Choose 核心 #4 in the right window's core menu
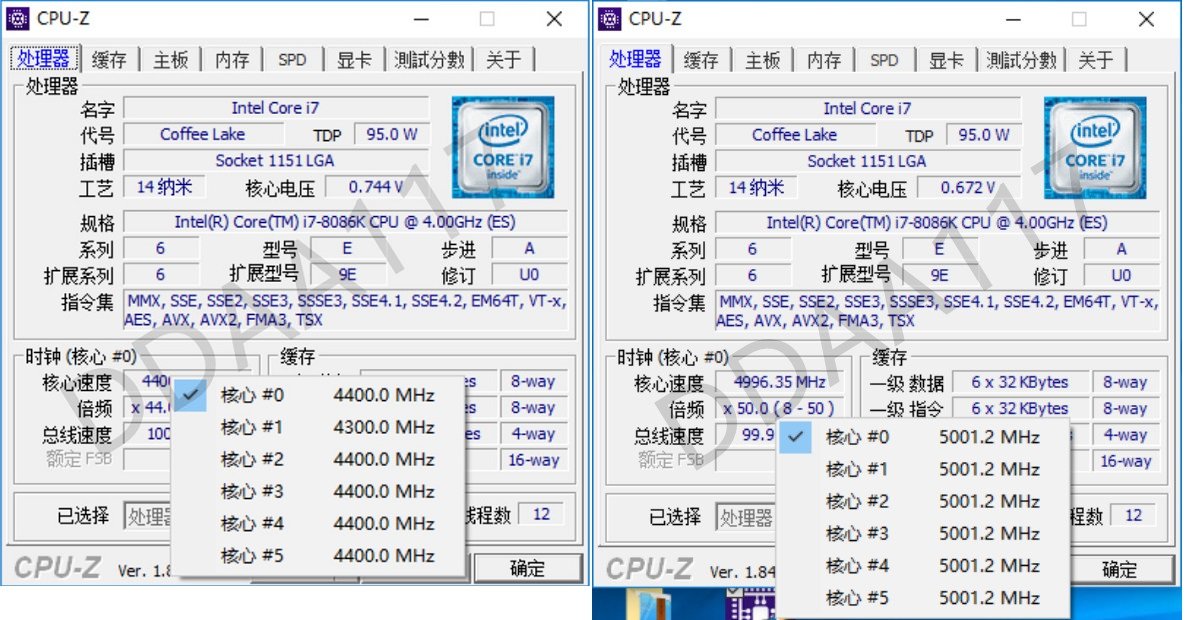Screen dimensions: 1186x620 point(923,566)
